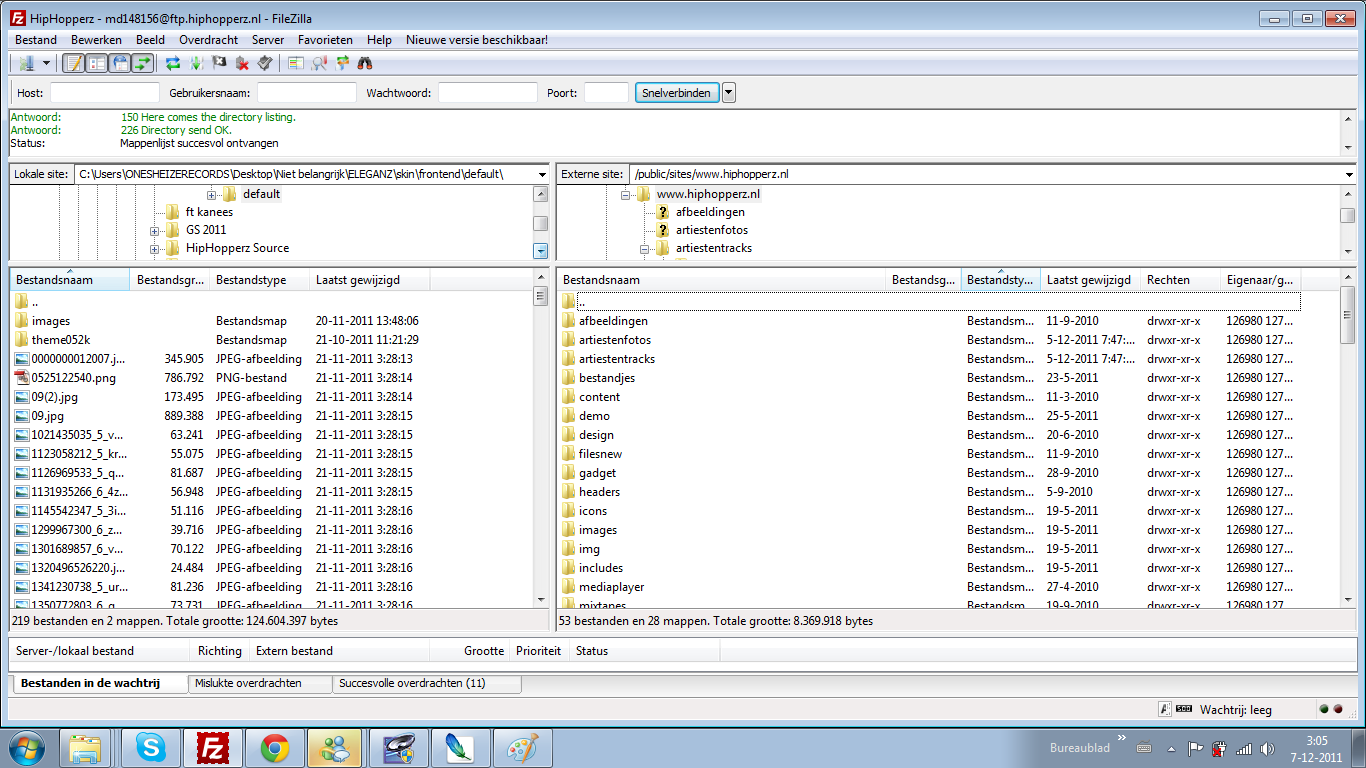Sort remote list by Eigenaar/groep column

coord(1260,280)
